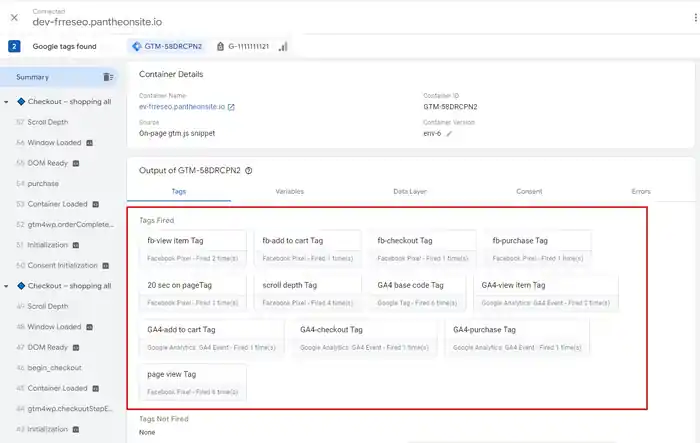Open the GA4-add to cart Tag card
The width and height of the screenshot is (700, 443).
(x=211, y=338)
